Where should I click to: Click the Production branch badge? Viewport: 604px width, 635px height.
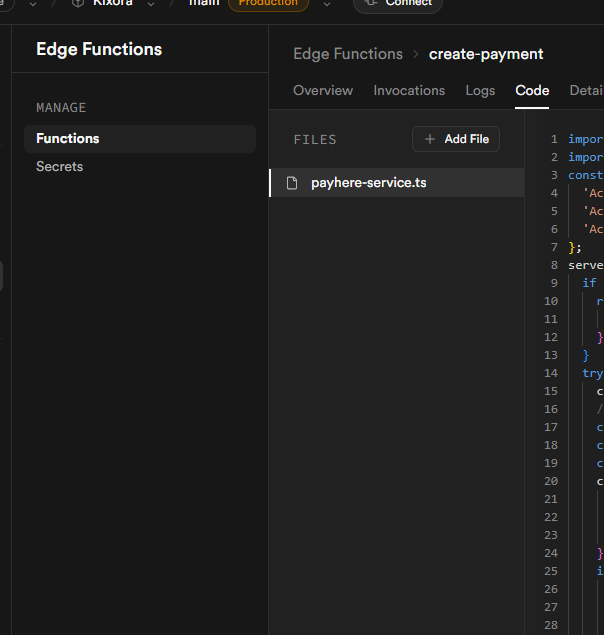[268, 3]
